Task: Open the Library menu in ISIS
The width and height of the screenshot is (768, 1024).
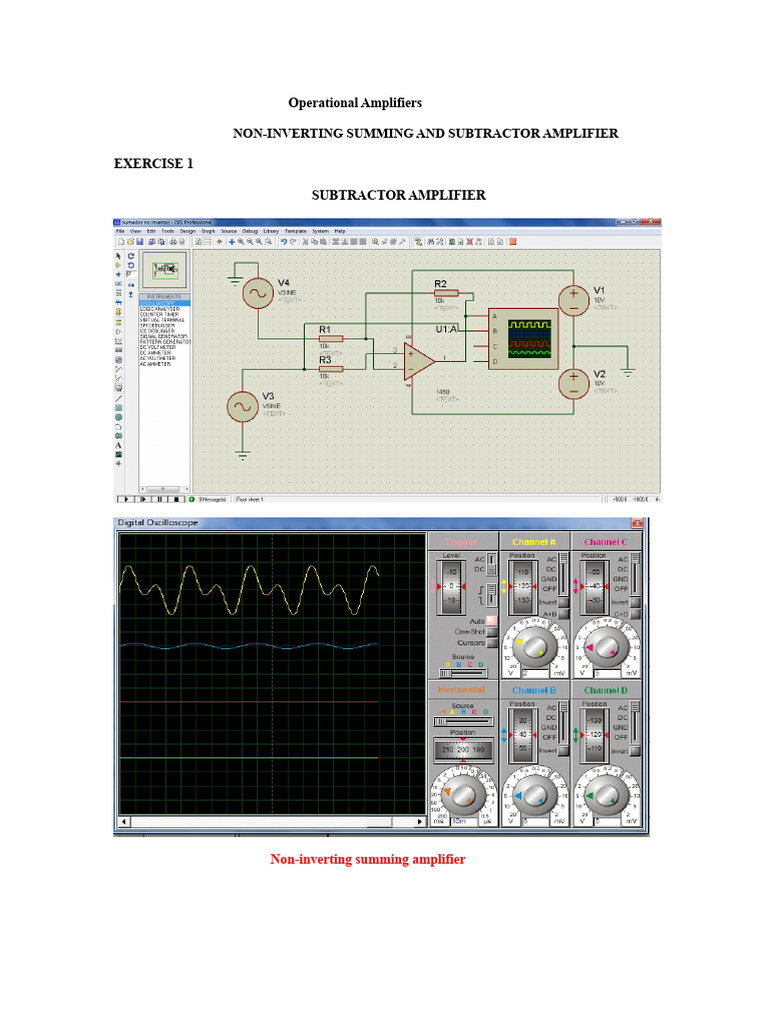Action: [271, 231]
